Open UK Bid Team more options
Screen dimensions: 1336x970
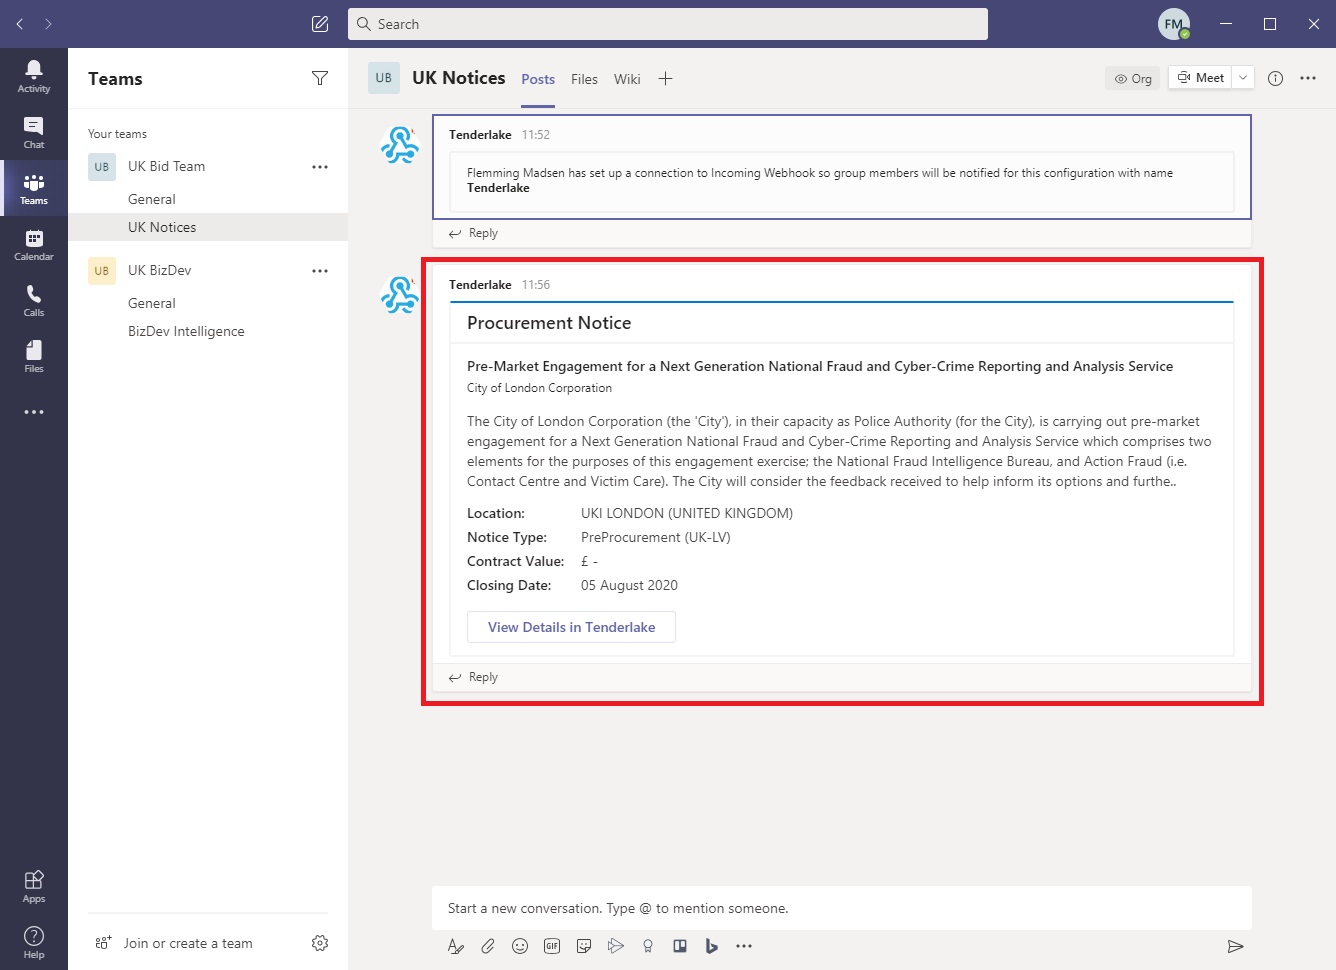pyautogui.click(x=320, y=167)
